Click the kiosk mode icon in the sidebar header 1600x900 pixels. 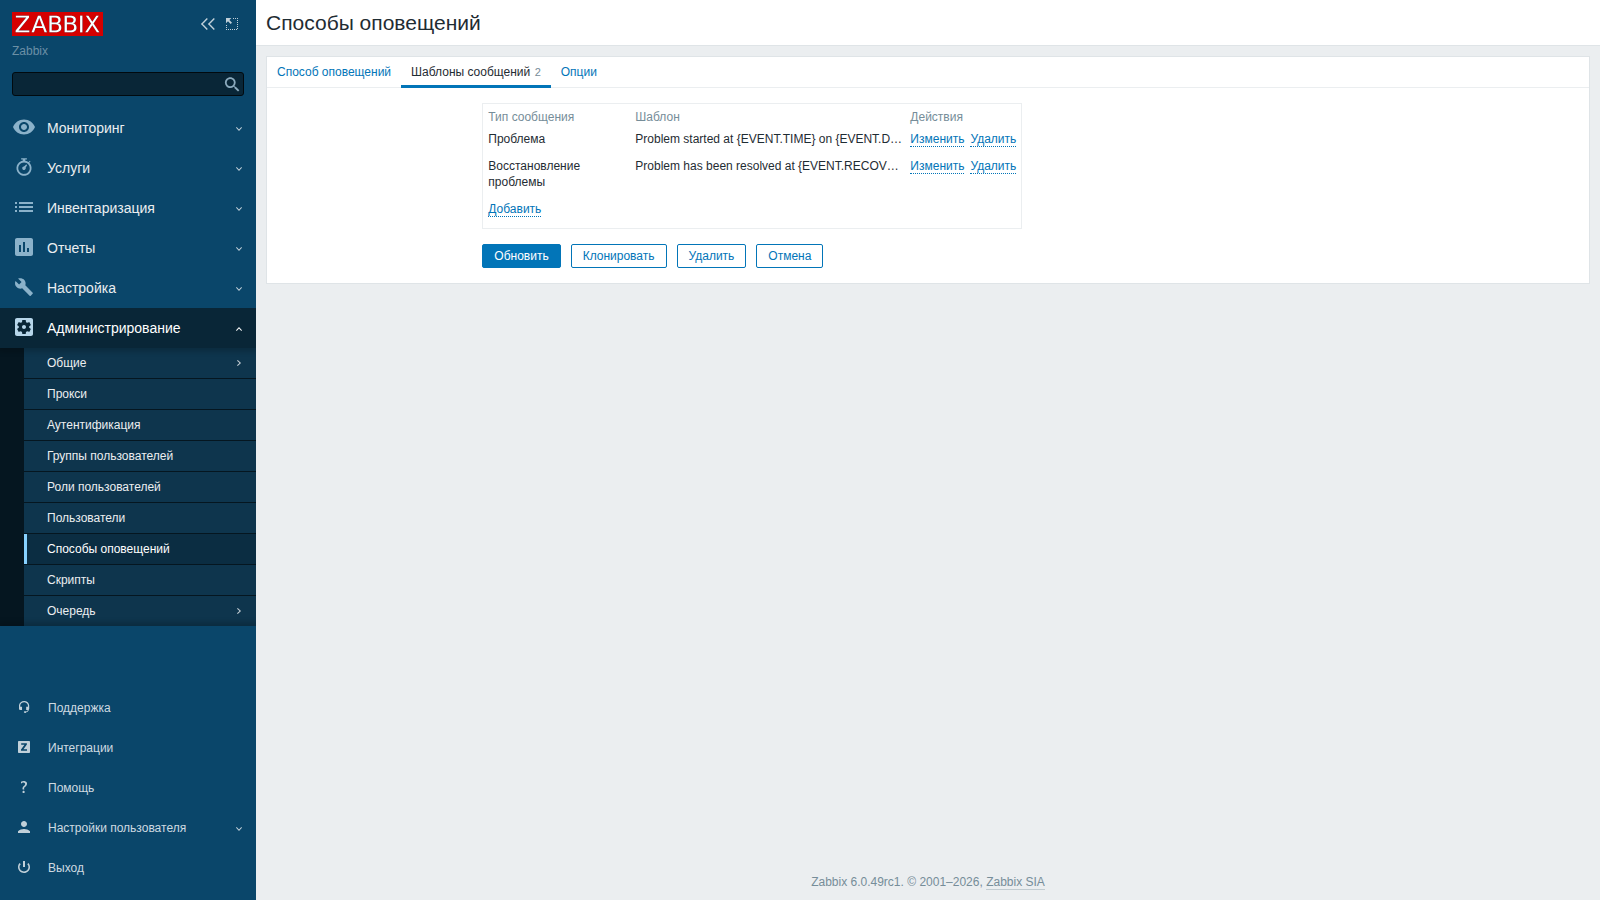[x=232, y=24]
